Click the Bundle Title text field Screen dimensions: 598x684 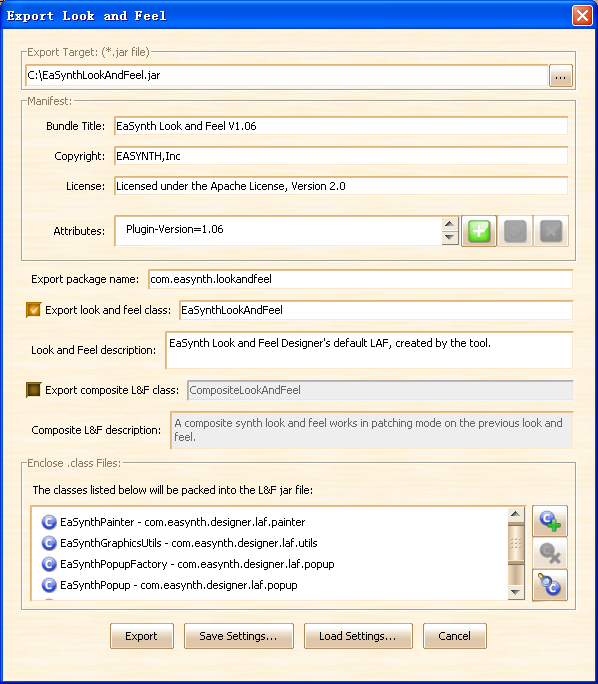click(x=341, y=126)
